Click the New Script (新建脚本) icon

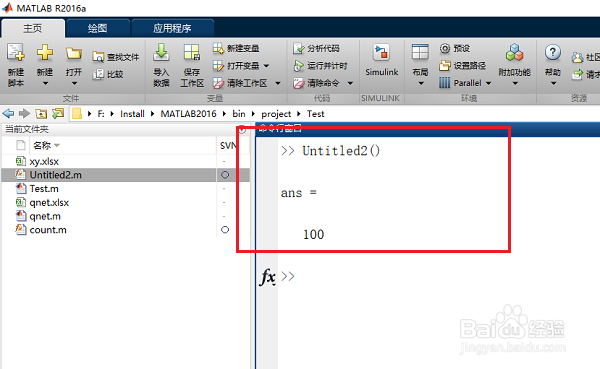[16, 52]
